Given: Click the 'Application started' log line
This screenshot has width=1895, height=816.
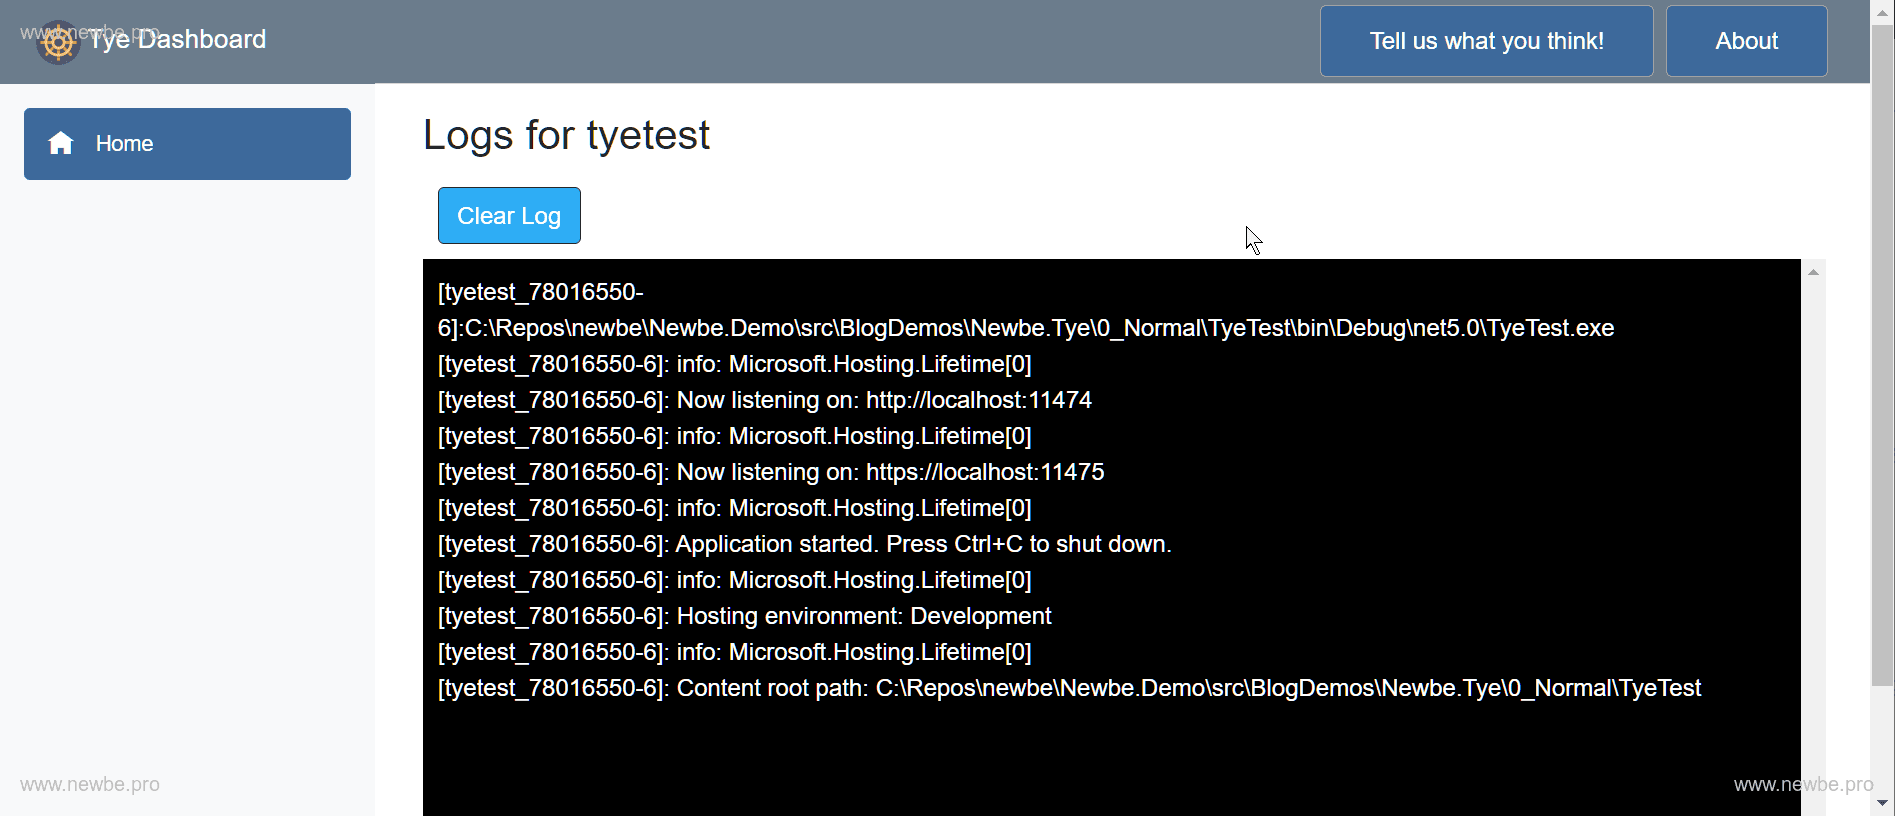Looking at the screenshot, I should point(804,544).
